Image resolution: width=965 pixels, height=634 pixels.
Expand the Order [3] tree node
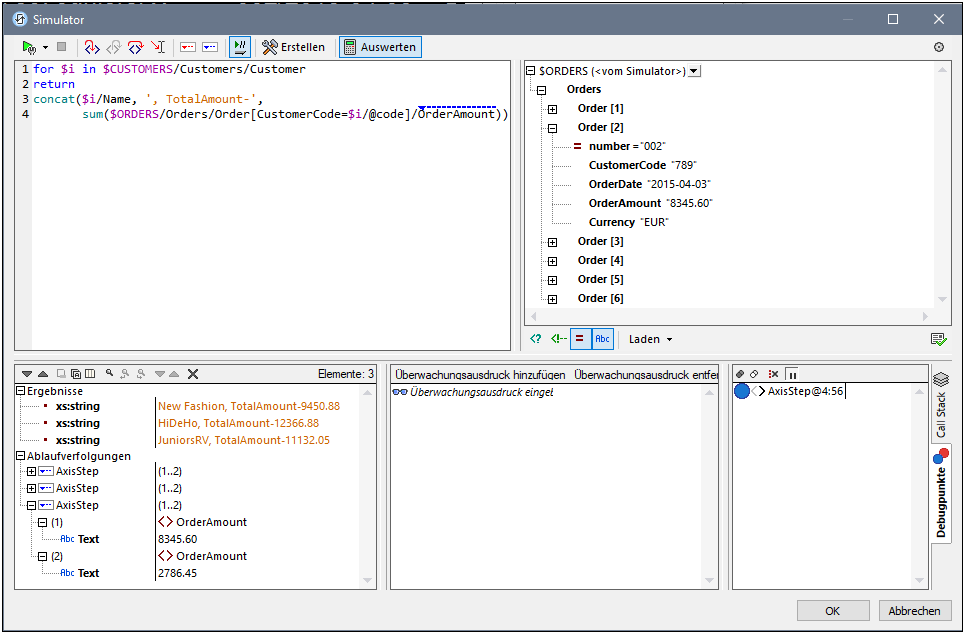552,242
